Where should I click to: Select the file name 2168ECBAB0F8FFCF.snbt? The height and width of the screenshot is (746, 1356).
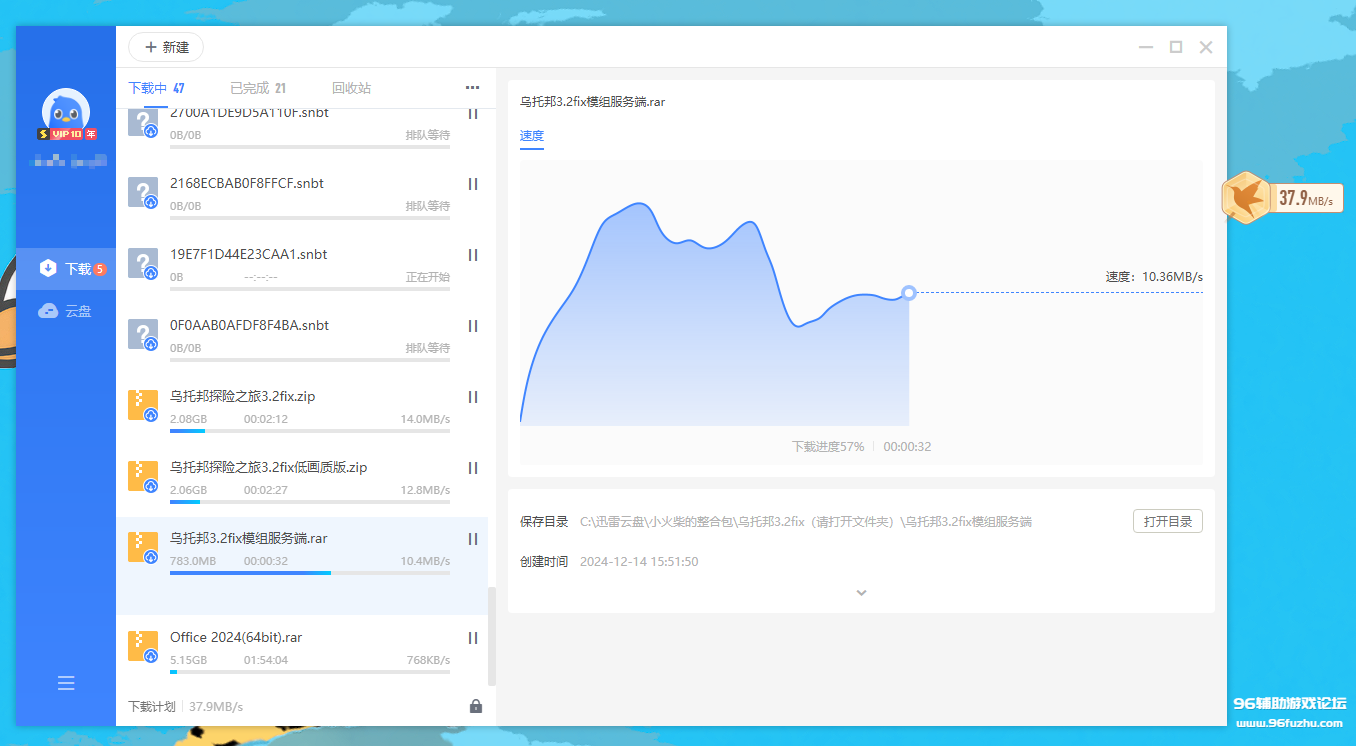[x=247, y=184]
